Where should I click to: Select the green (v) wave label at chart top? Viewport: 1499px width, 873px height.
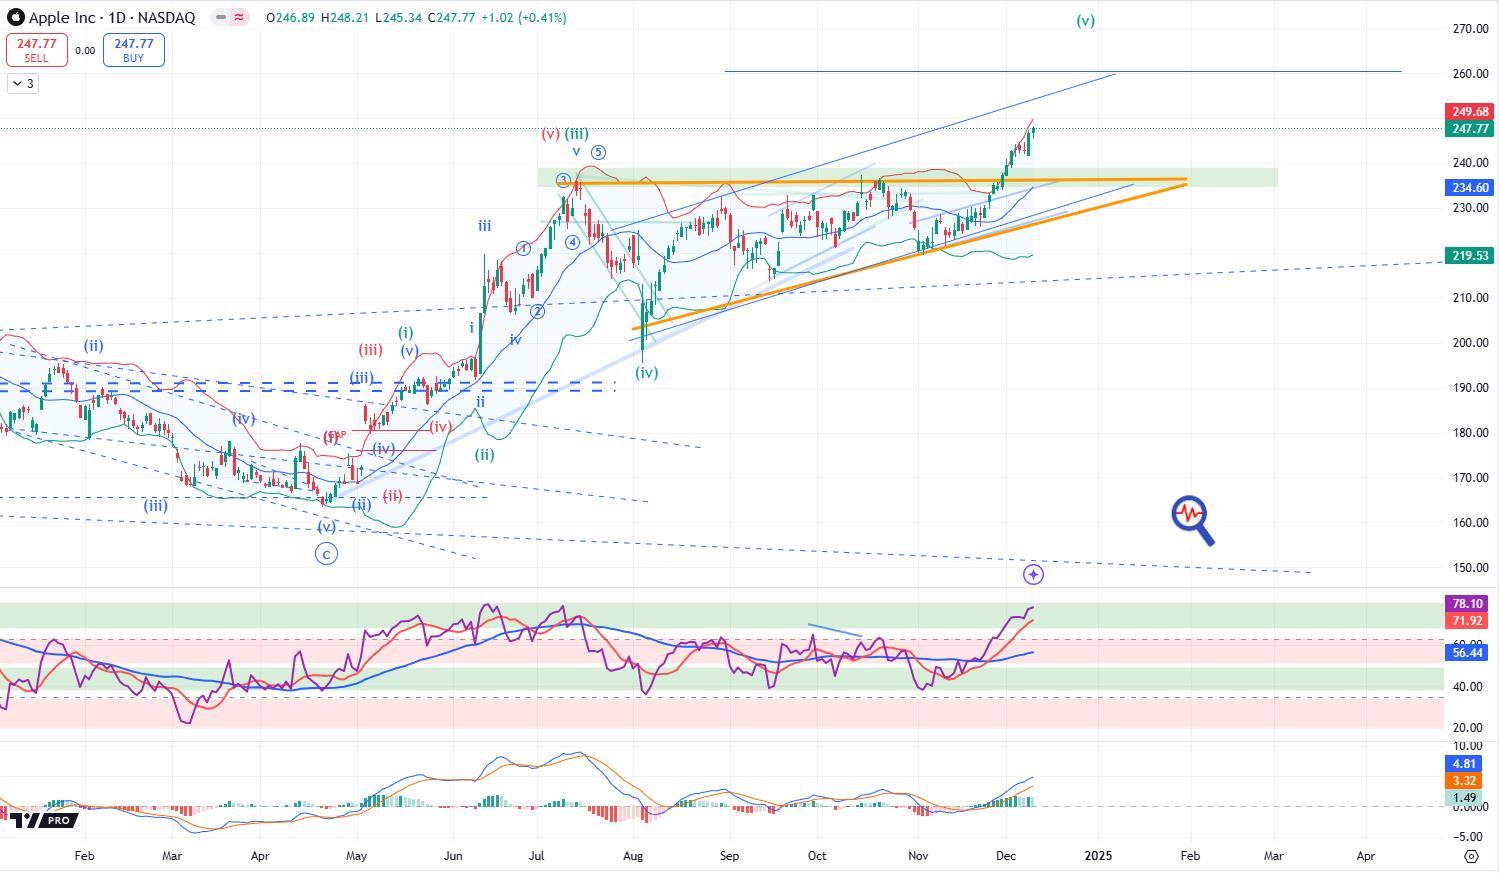pyautogui.click(x=1085, y=20)
